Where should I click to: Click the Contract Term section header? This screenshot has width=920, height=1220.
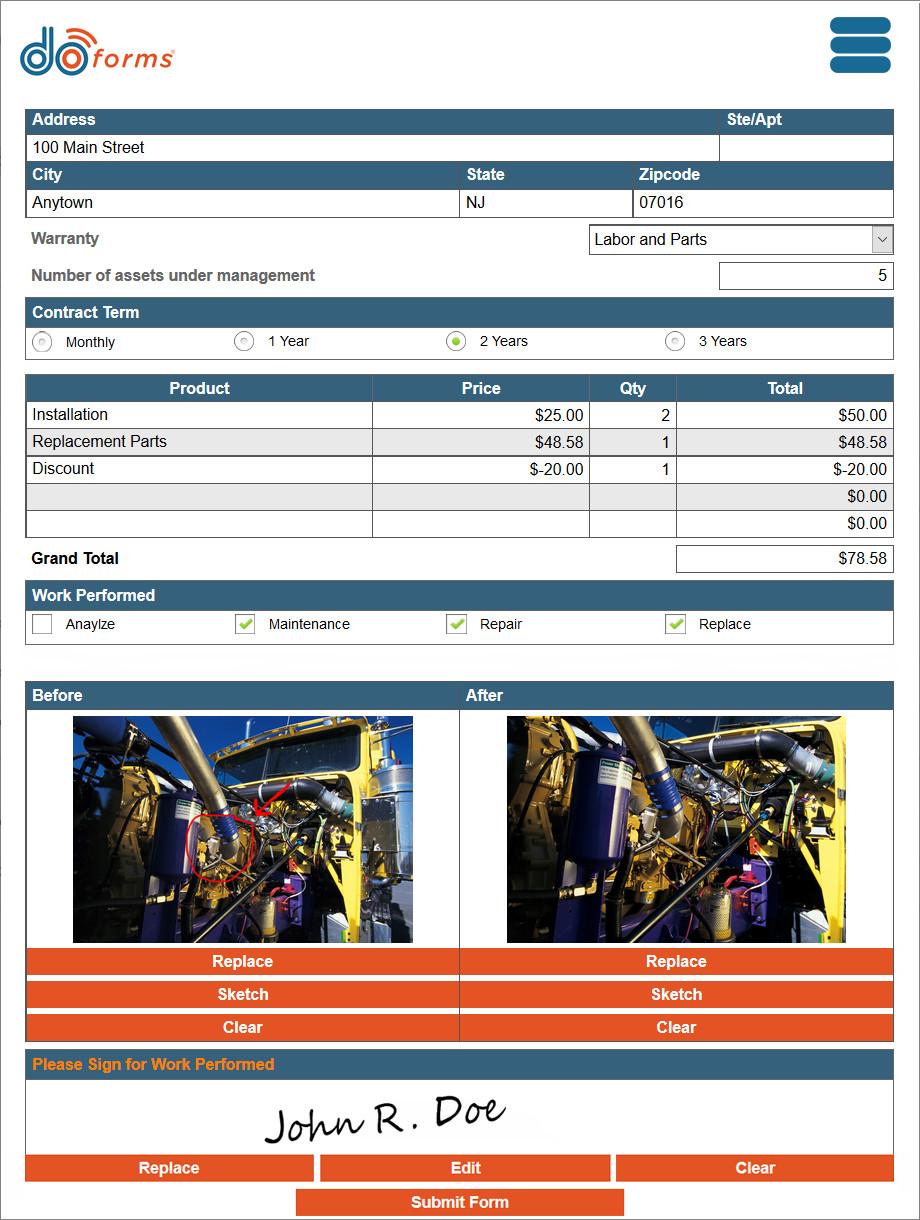pos(459,313)
